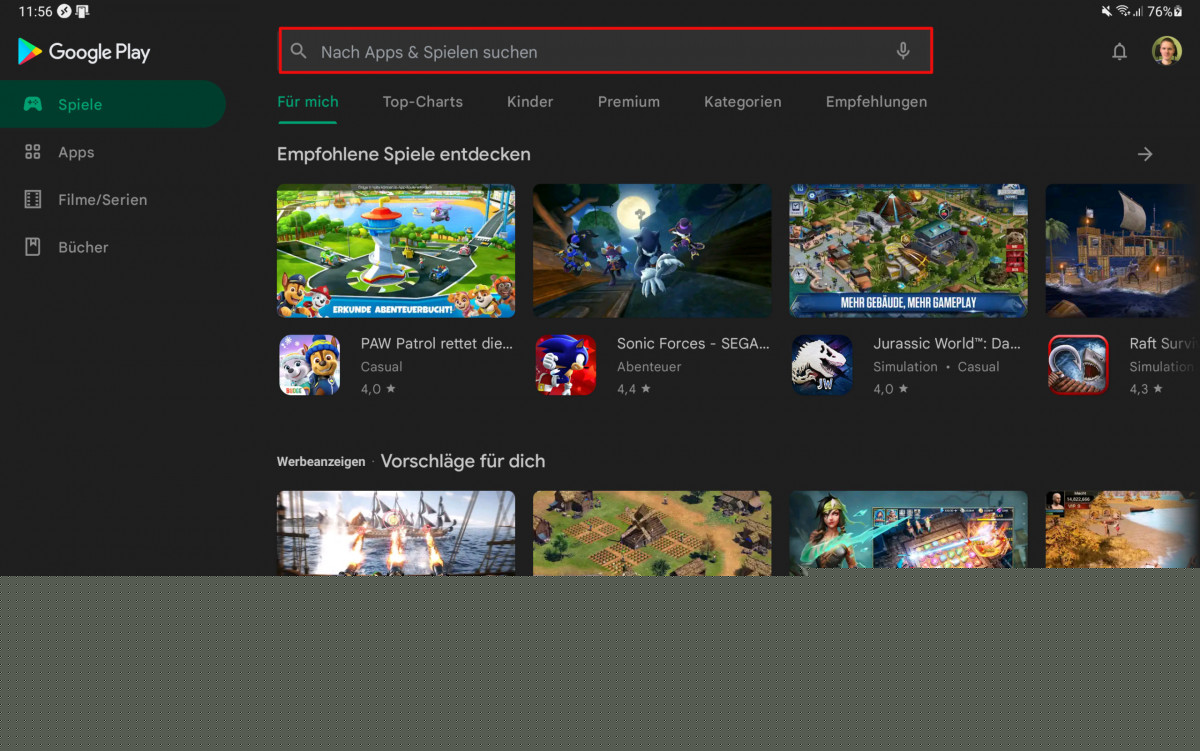The height and width of the screenshot is (751, 1200).
Task: Open the village farming ad thumbnail
Action: click(x=652, y=533)
